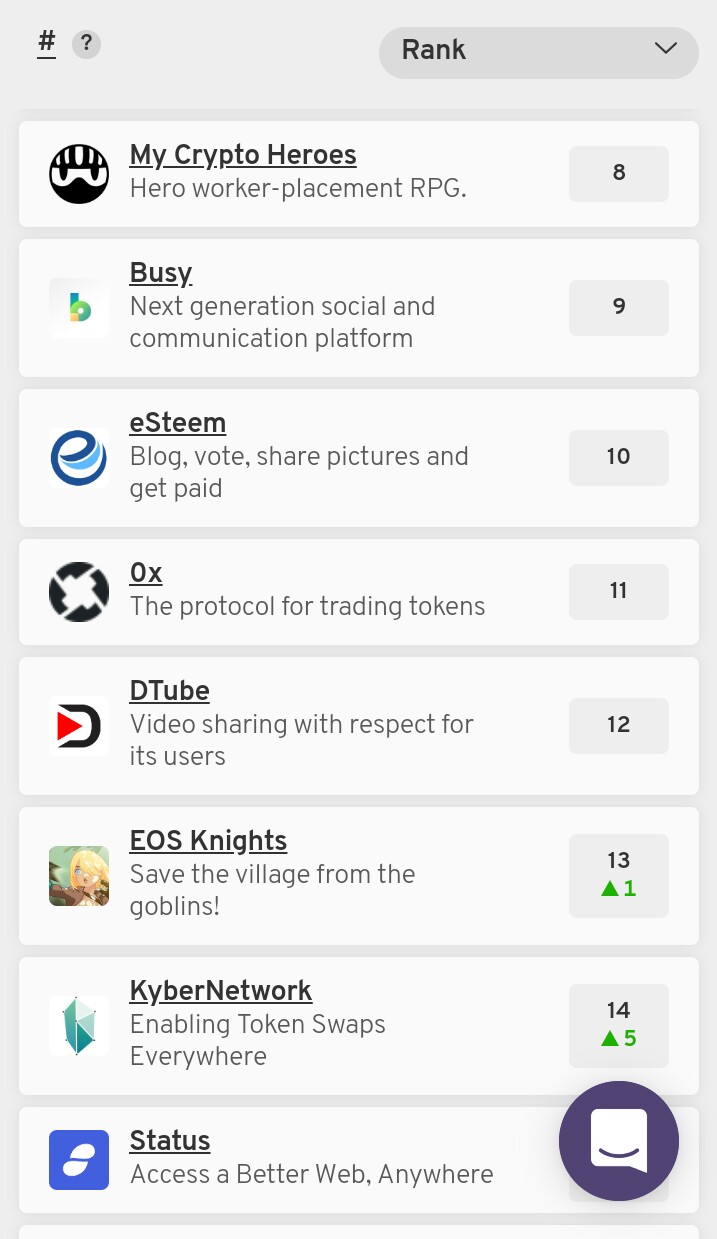717x1239 pixels.
Task: Click the rank 14 badge for KyberNetwork
Action: point(619,1026)
